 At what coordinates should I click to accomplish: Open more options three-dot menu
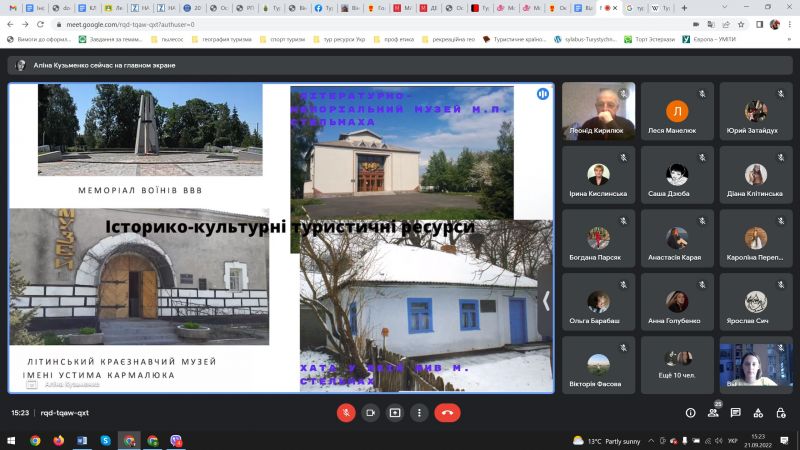click(419, 413)
